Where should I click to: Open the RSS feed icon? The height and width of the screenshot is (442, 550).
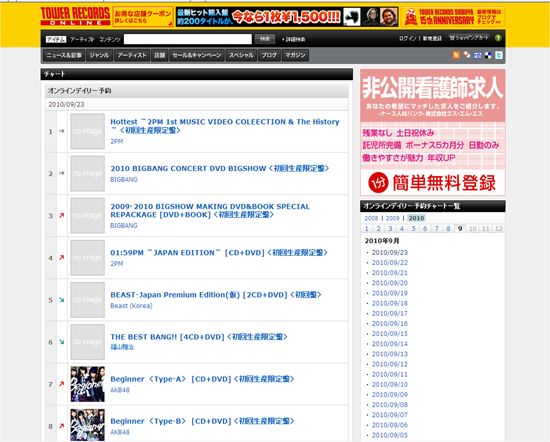[456, 55]
